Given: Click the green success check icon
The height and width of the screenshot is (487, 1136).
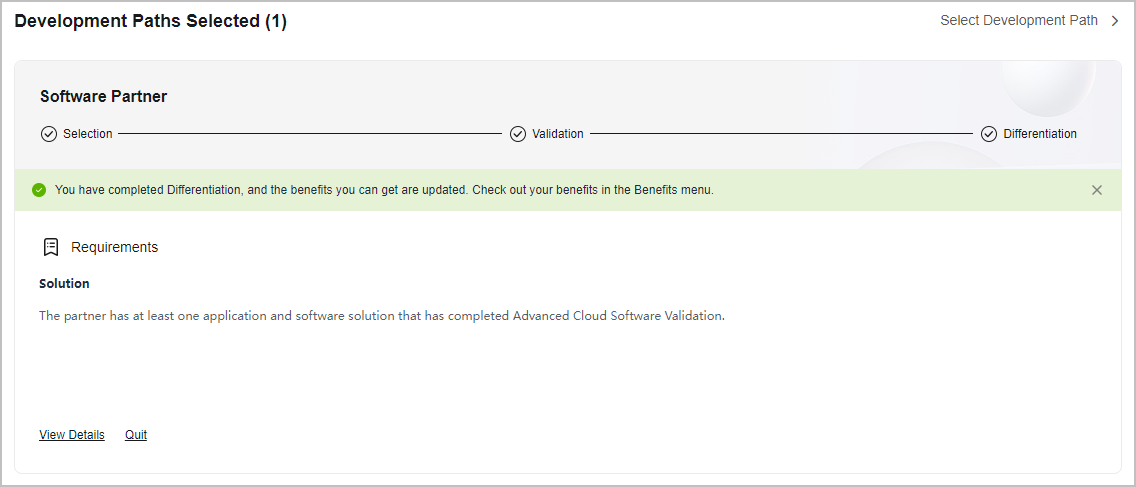Looking at the screenshot, I should coord(39,190).
